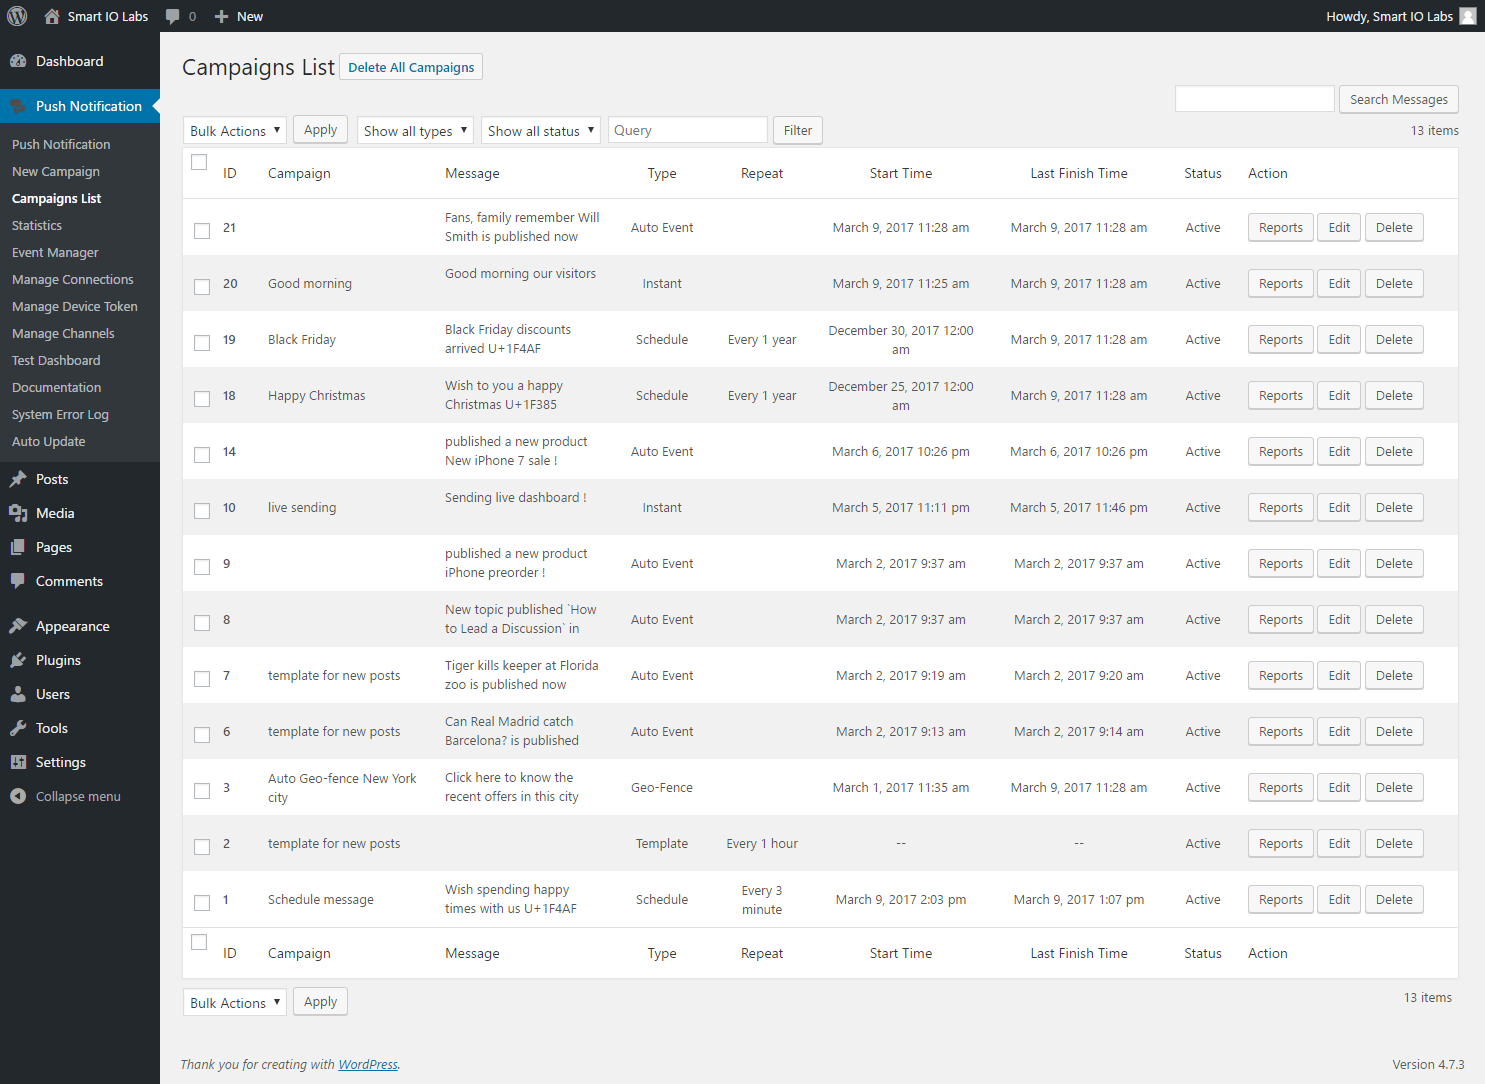Collapse the sidebar using the arrow icon
The image size is (1485, 1084).
(18, 796)
